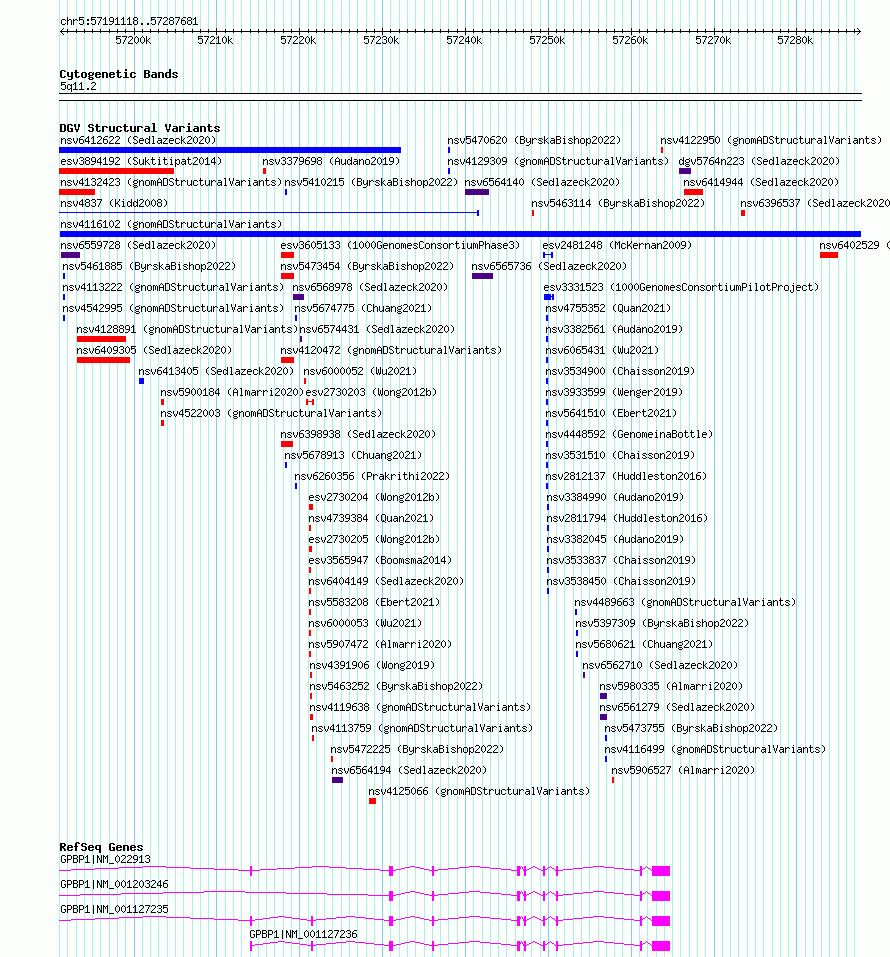Click the nsv4522003 gnomAD variant label
Image resolution: width=890 pixels, height=957 pixels.
click(x=271, y=414)
